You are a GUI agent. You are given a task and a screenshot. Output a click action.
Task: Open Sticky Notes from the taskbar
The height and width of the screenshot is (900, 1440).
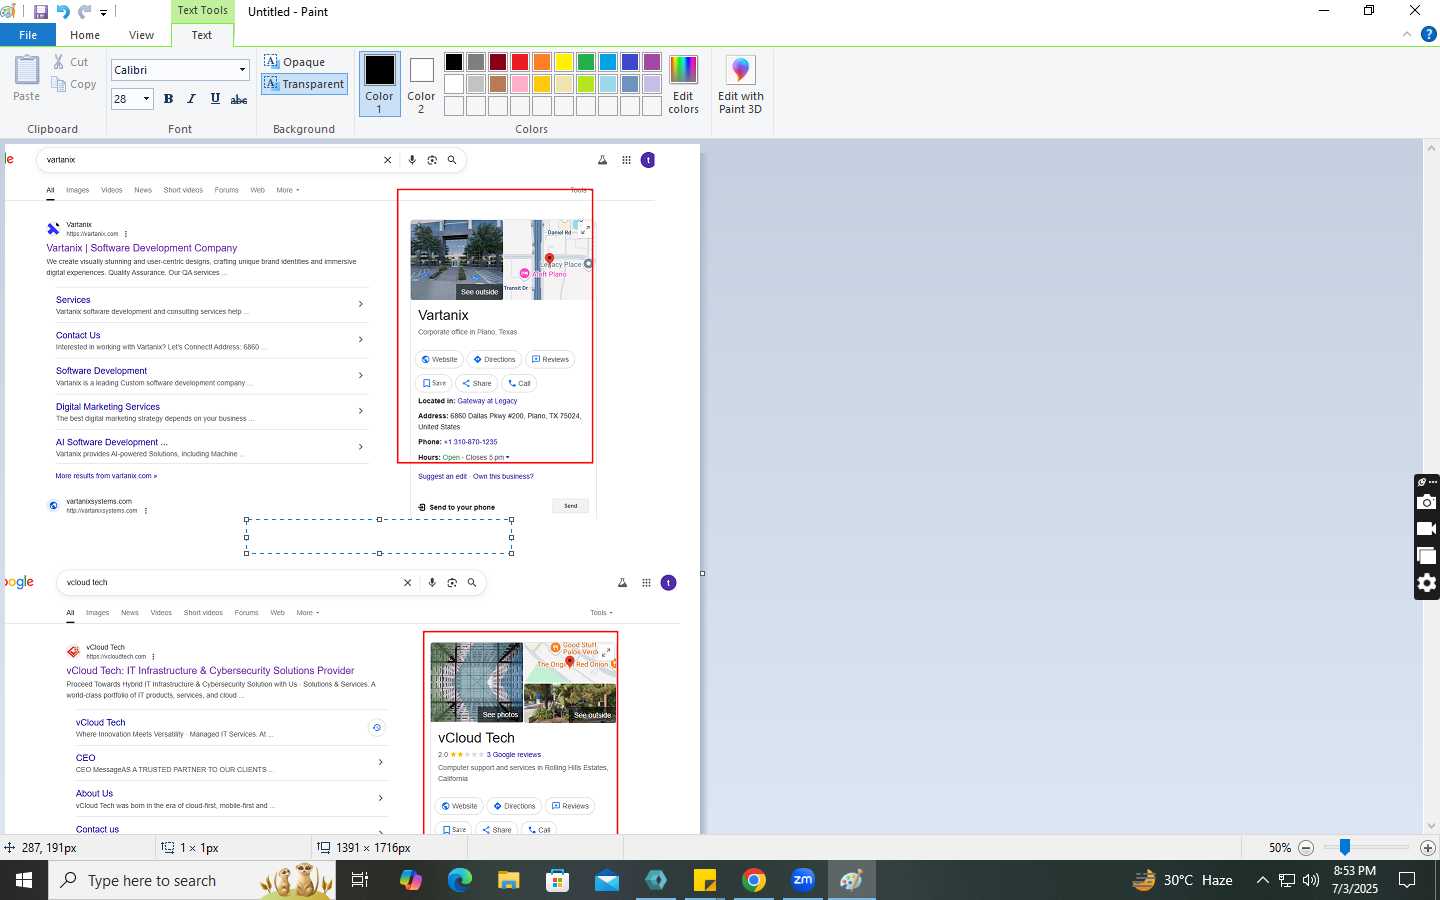click(x=705, y=880)
